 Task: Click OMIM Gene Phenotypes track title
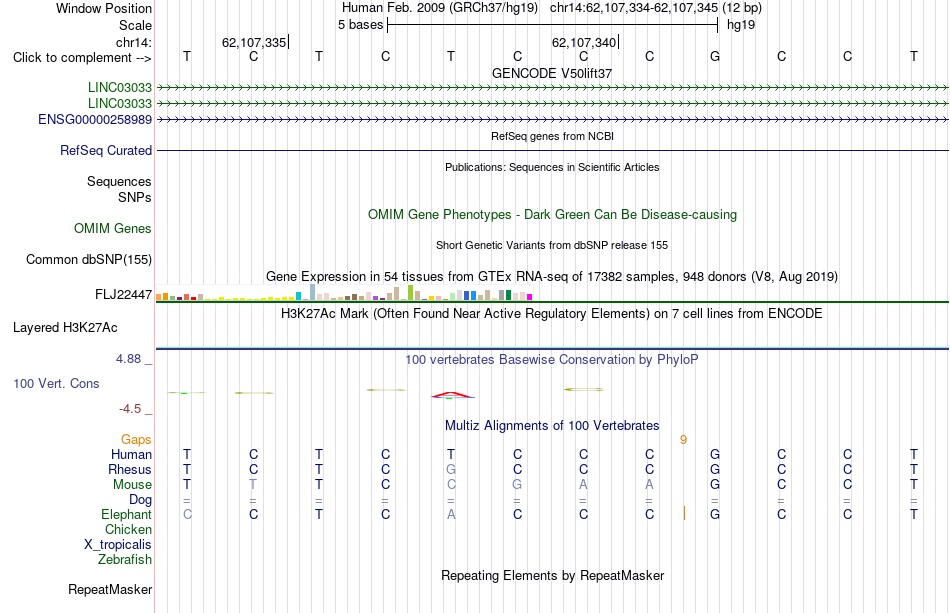(x=552, y=214)
